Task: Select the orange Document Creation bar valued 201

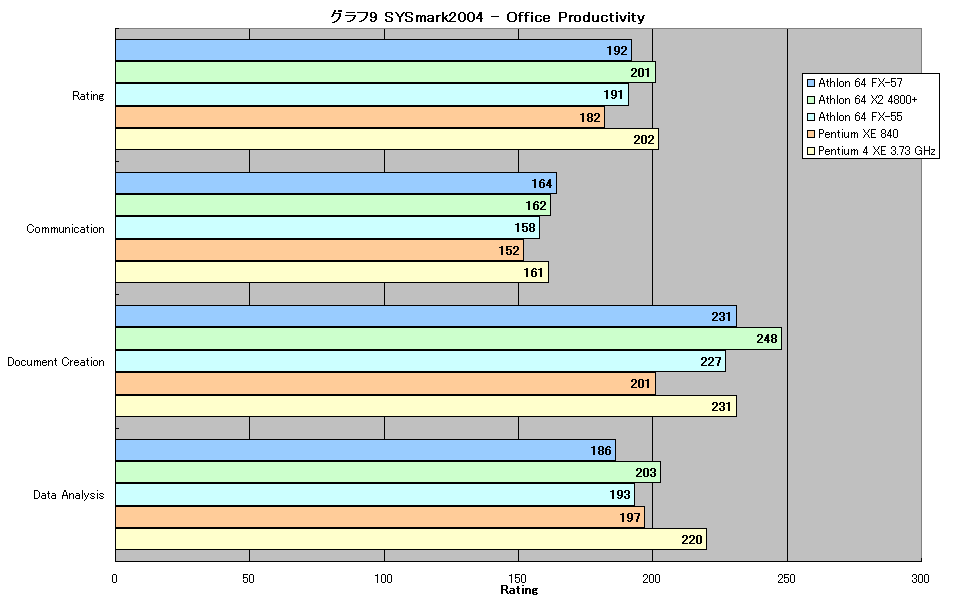Action: pyautogui.click(x=385, y=384)
